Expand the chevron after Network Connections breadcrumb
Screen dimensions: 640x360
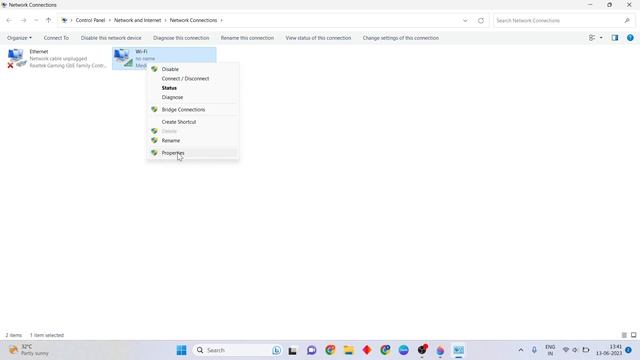click(x=222, y=20)
